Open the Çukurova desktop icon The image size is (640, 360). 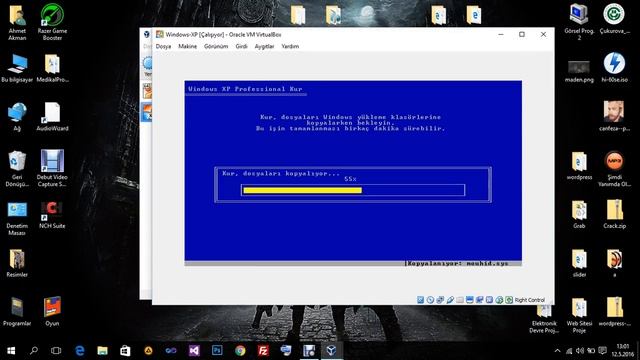pos(614,20)
